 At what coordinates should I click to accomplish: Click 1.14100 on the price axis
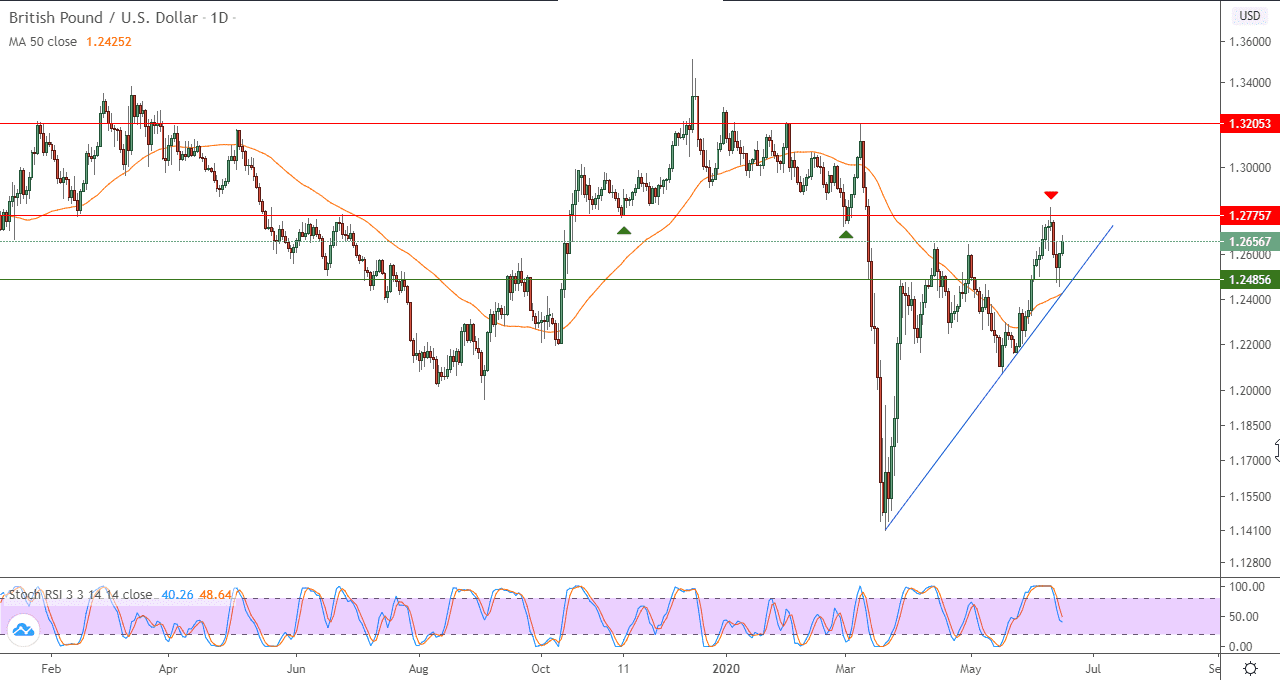click(1250, 531)
